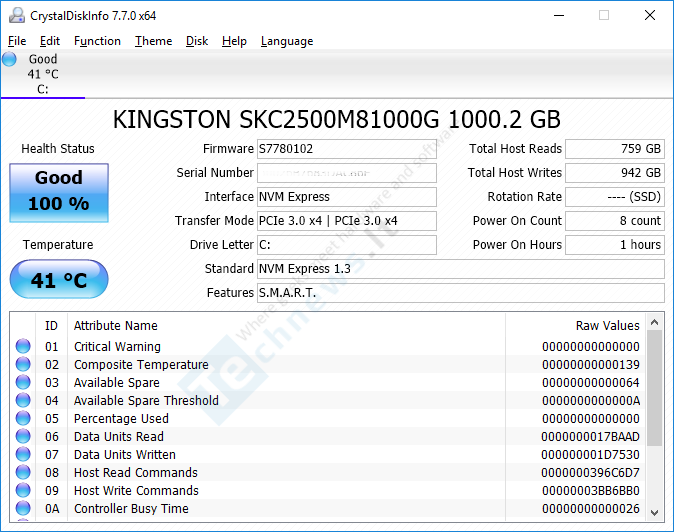Click raw value 000000001D7530
The image size is (674, 532).
590,455
